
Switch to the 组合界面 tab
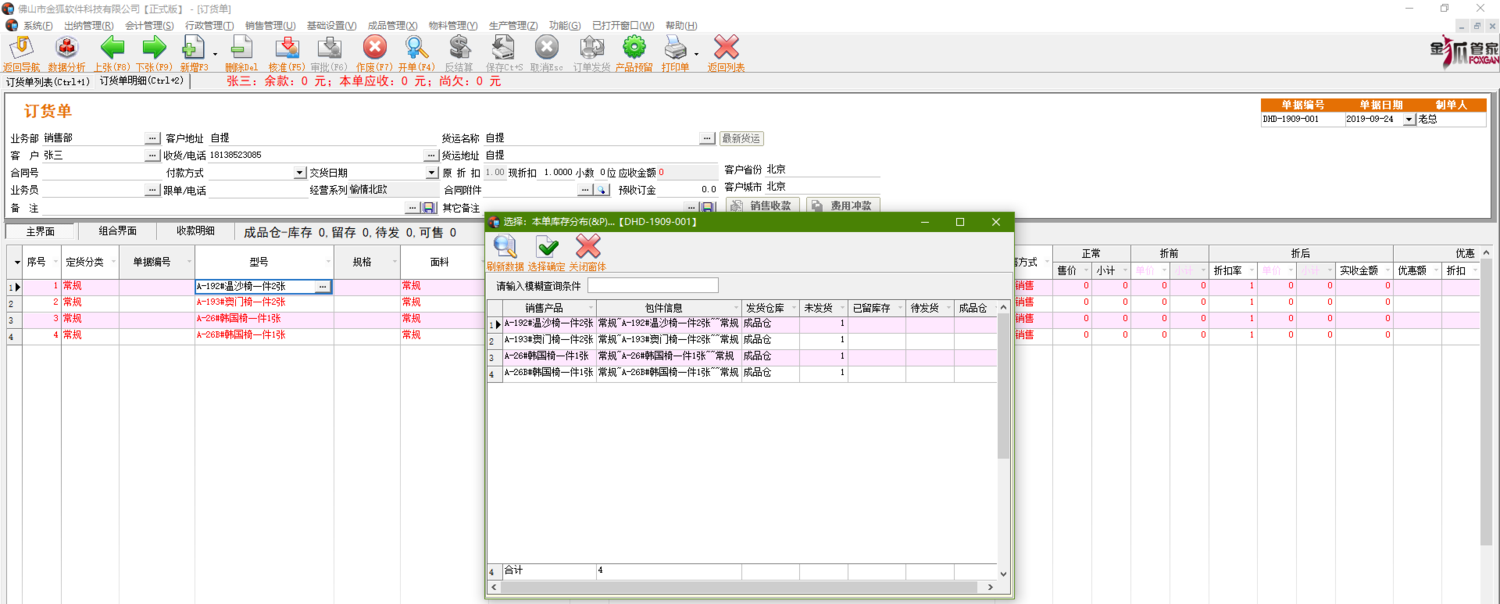[x=118, y=231]
